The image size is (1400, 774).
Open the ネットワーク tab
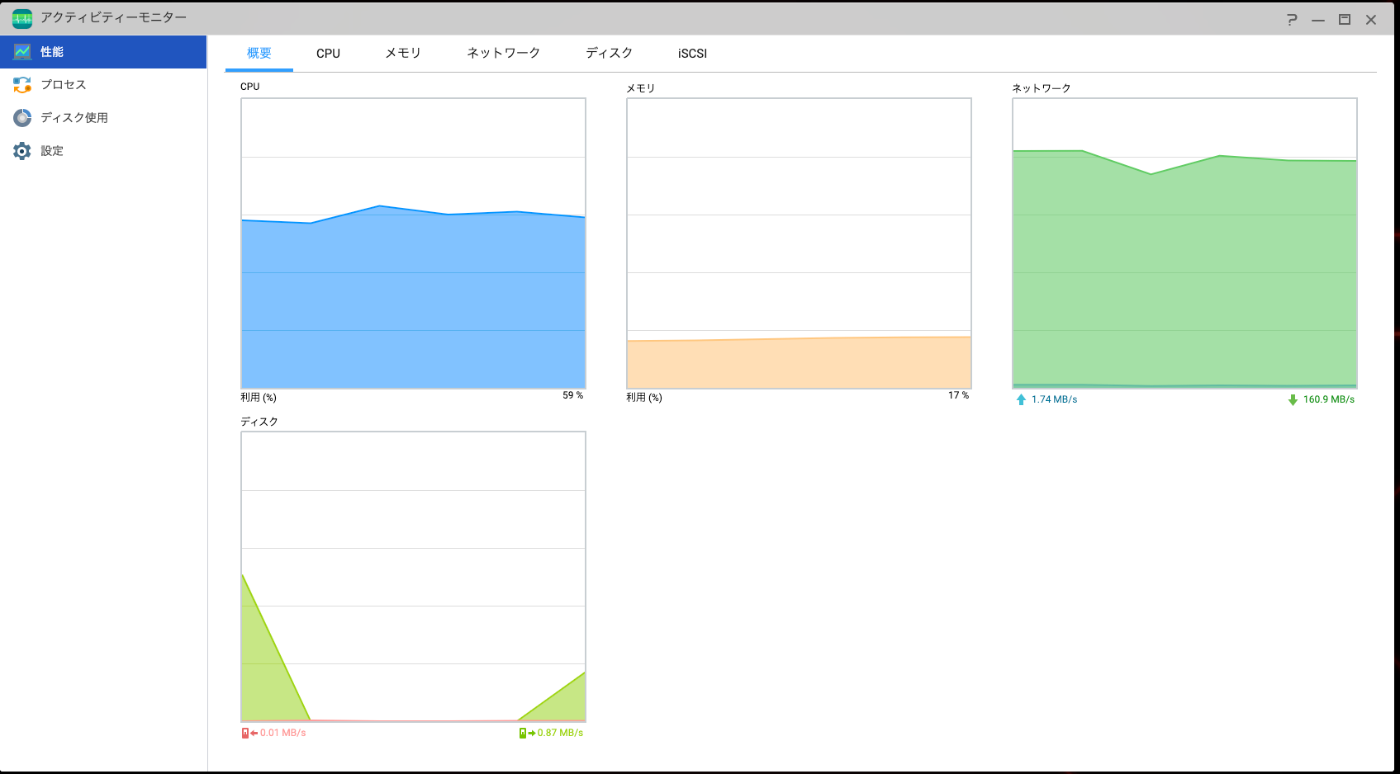tap(503, 53)
